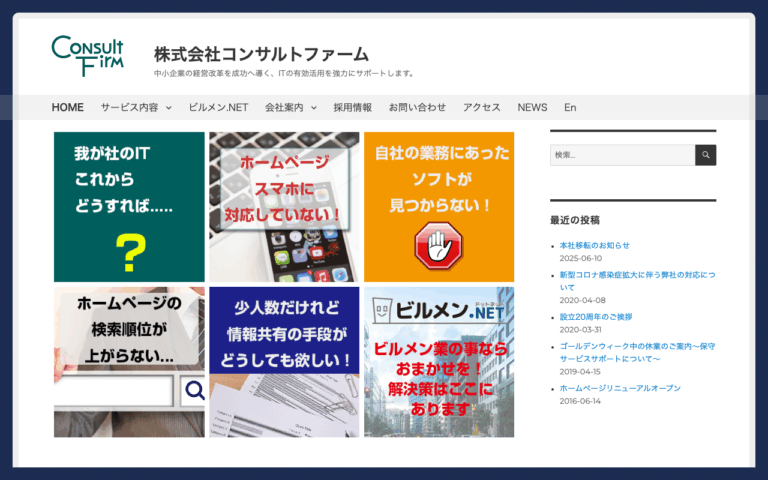768x480 pixels.
Task: Click the 株式会社コンサルトファーム site title
Action: pyautogui.click(x=262, y=54)
